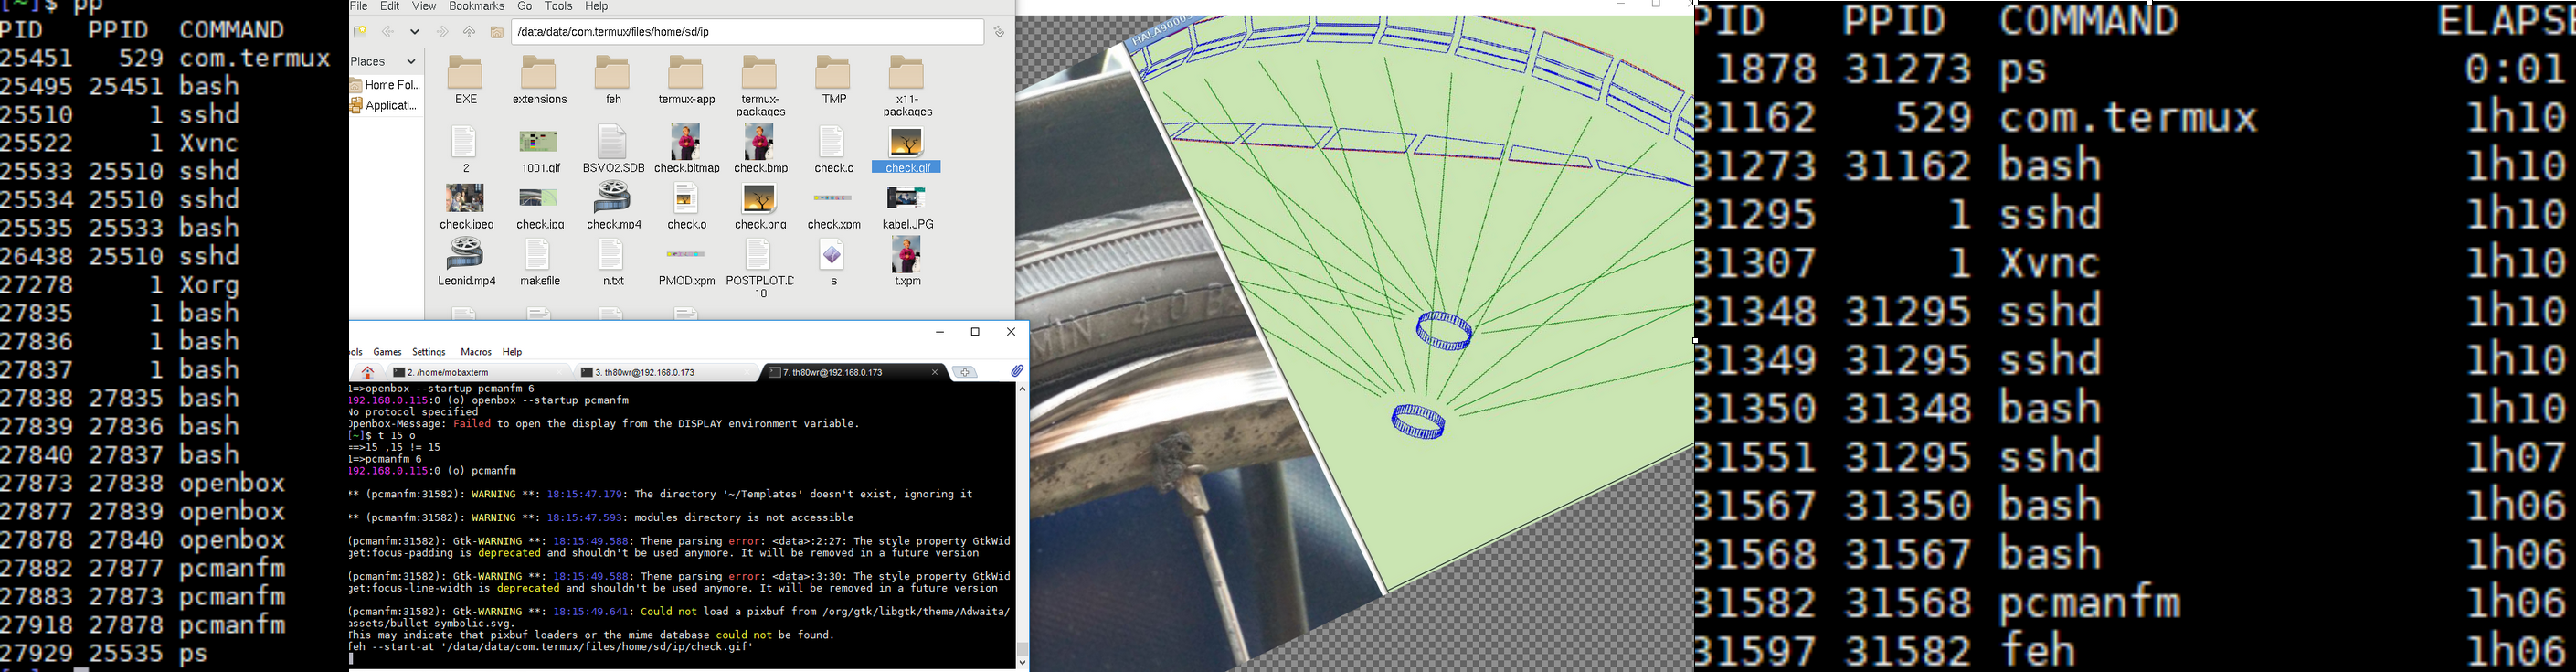Select the highlighted check.gif file

[x=907, y=150]
